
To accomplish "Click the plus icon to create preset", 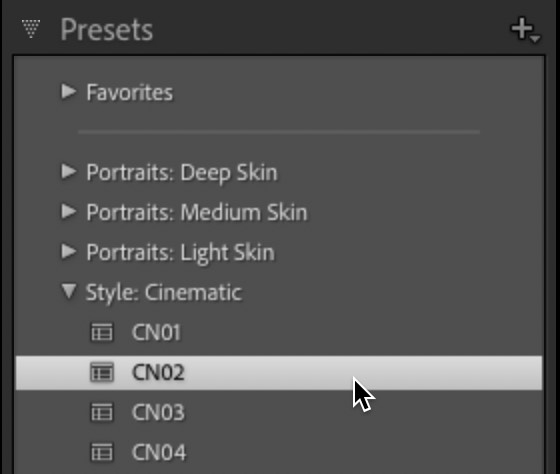I will pos(525,30).
